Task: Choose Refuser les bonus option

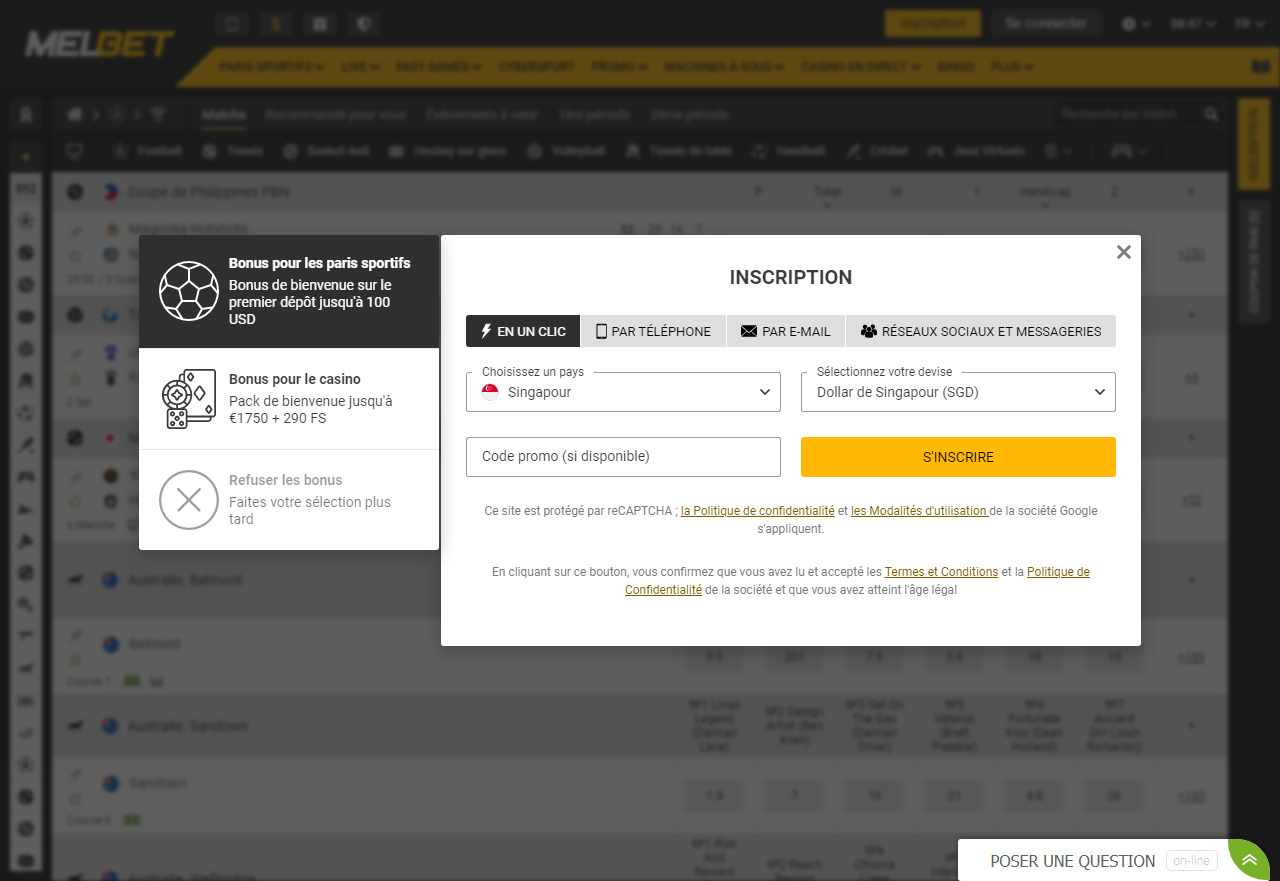Action: point(289,499)
